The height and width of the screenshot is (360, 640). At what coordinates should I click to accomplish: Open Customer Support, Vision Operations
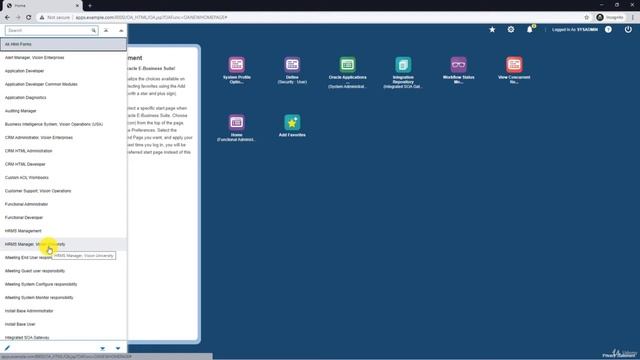click(x=63, y=191)
